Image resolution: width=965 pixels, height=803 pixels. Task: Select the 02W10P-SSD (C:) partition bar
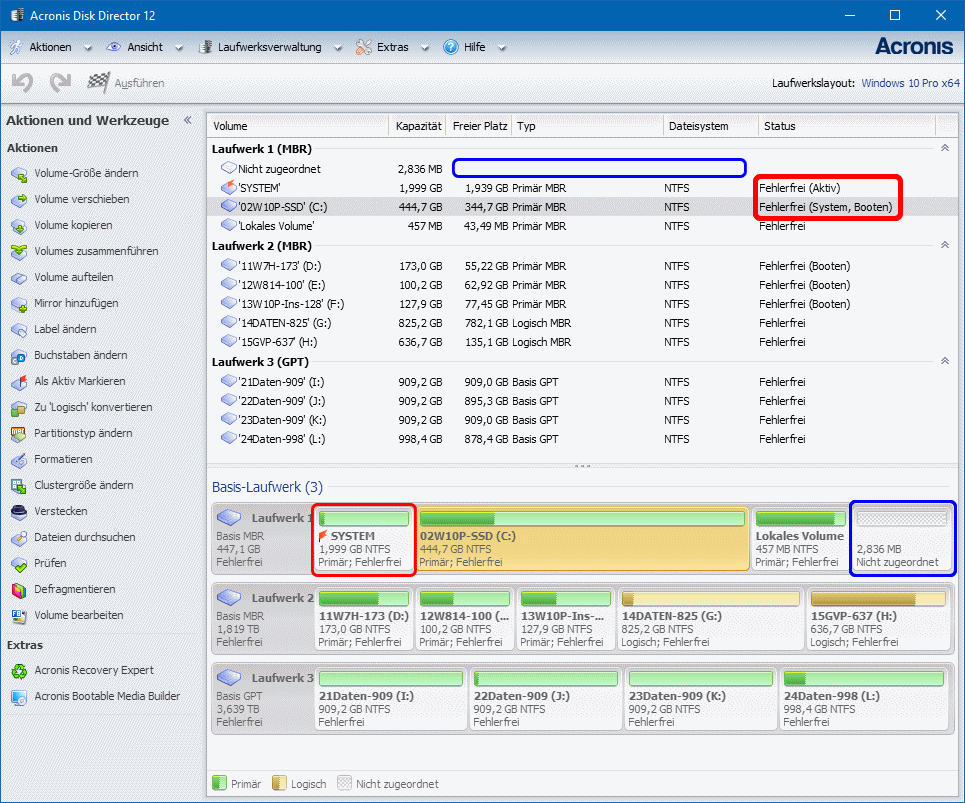click(582, 540)
